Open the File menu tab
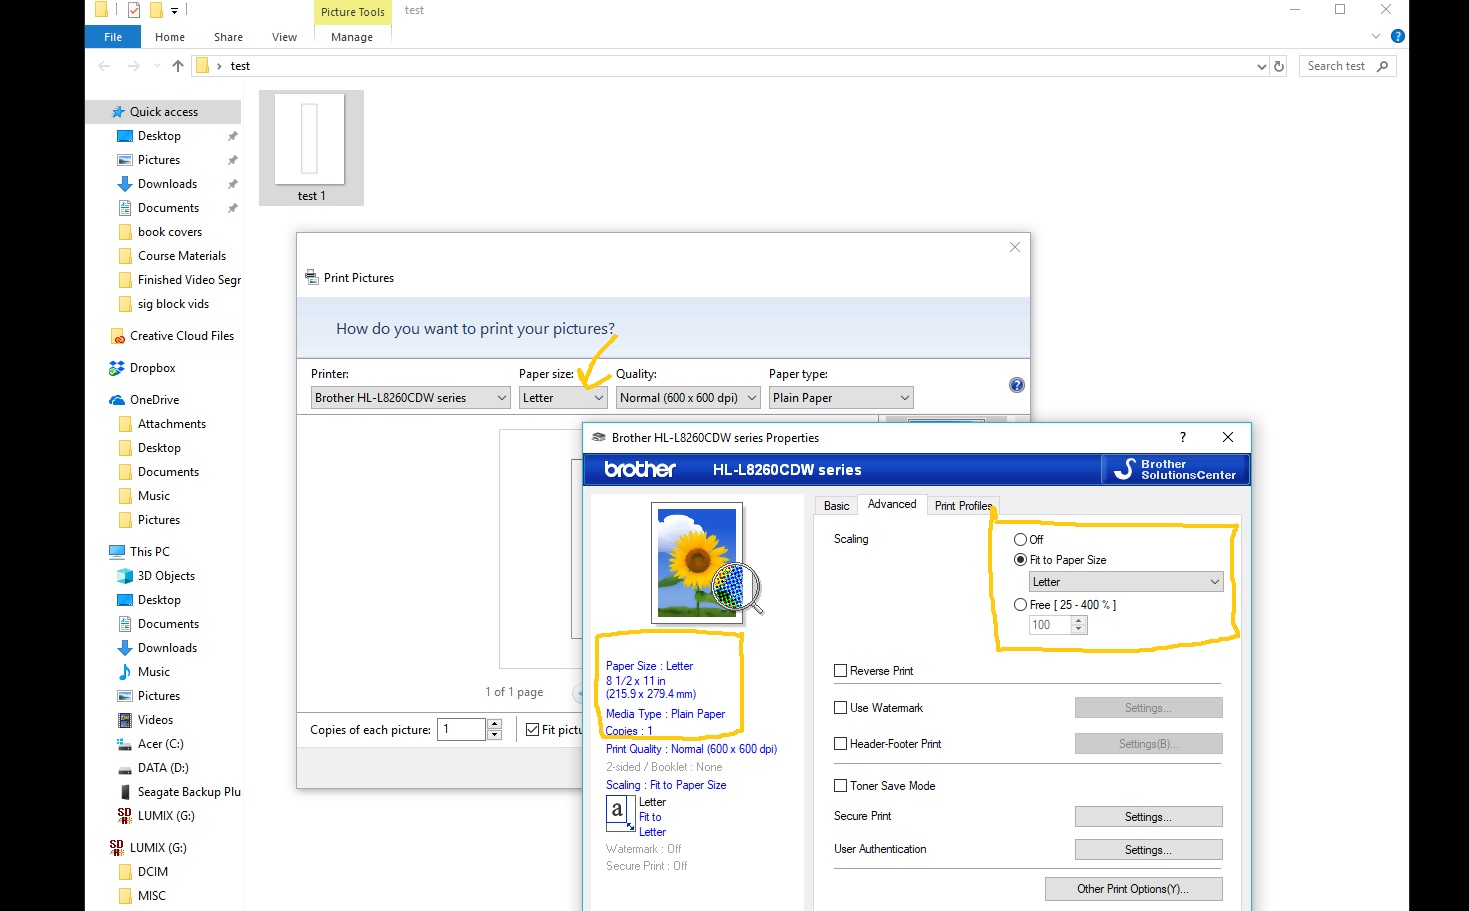The image size is (1469, 911). click(113, 37)
